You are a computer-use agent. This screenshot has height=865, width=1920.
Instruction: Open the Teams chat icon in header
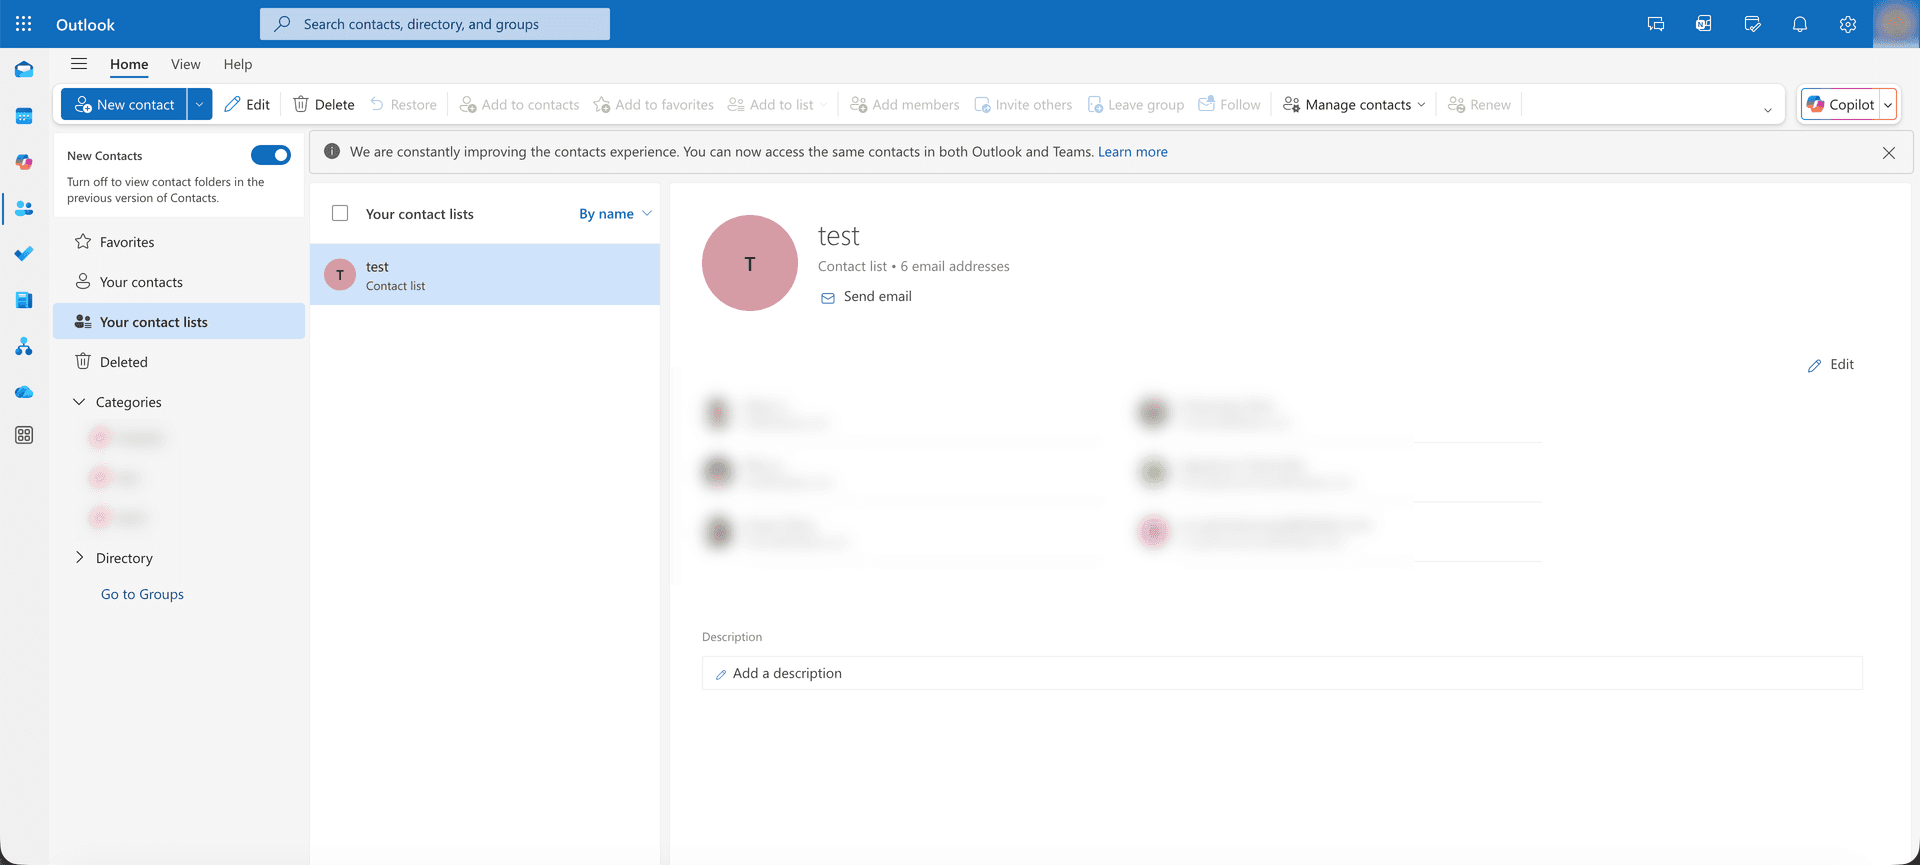pyautogui.click(x=1656, y=24)
